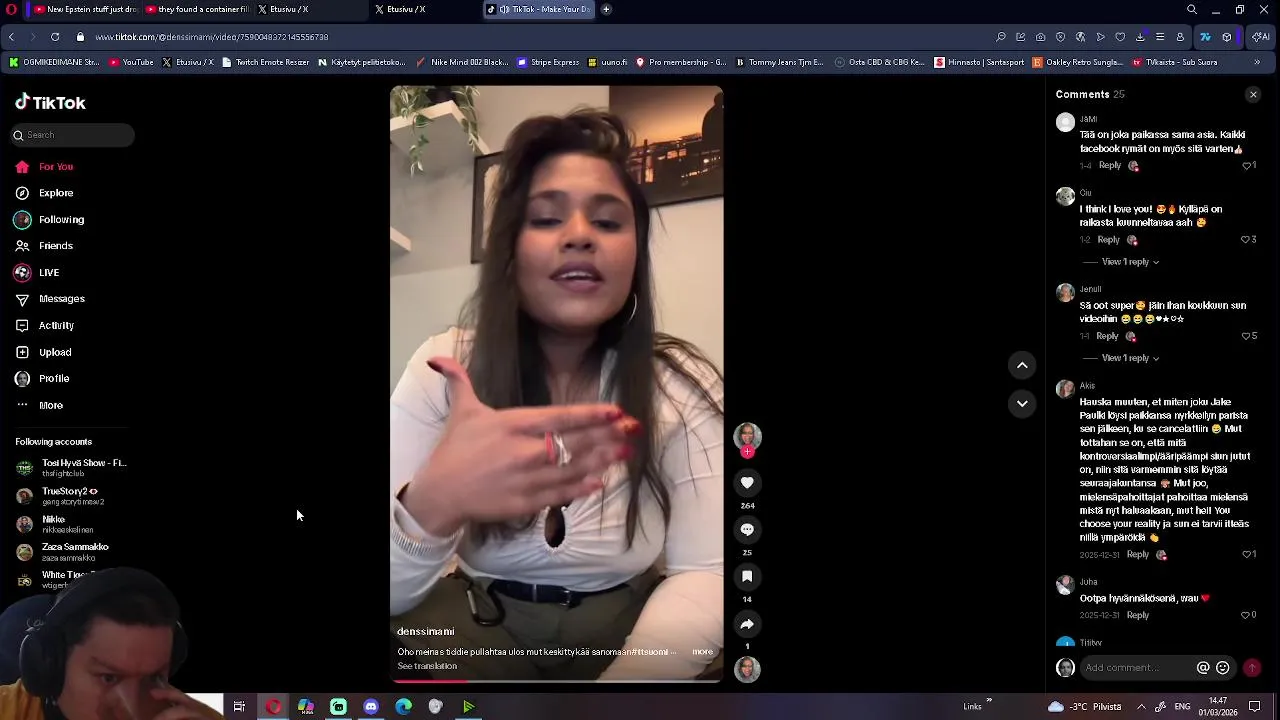Screen dimensions: 1280x720
Task: Insert a mention with the @ icon
Action: click(x=1203, y=668)
